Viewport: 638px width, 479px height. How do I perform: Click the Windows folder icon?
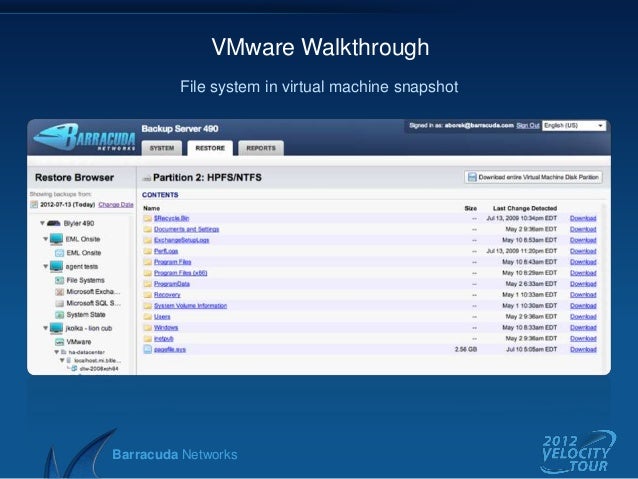148,328
